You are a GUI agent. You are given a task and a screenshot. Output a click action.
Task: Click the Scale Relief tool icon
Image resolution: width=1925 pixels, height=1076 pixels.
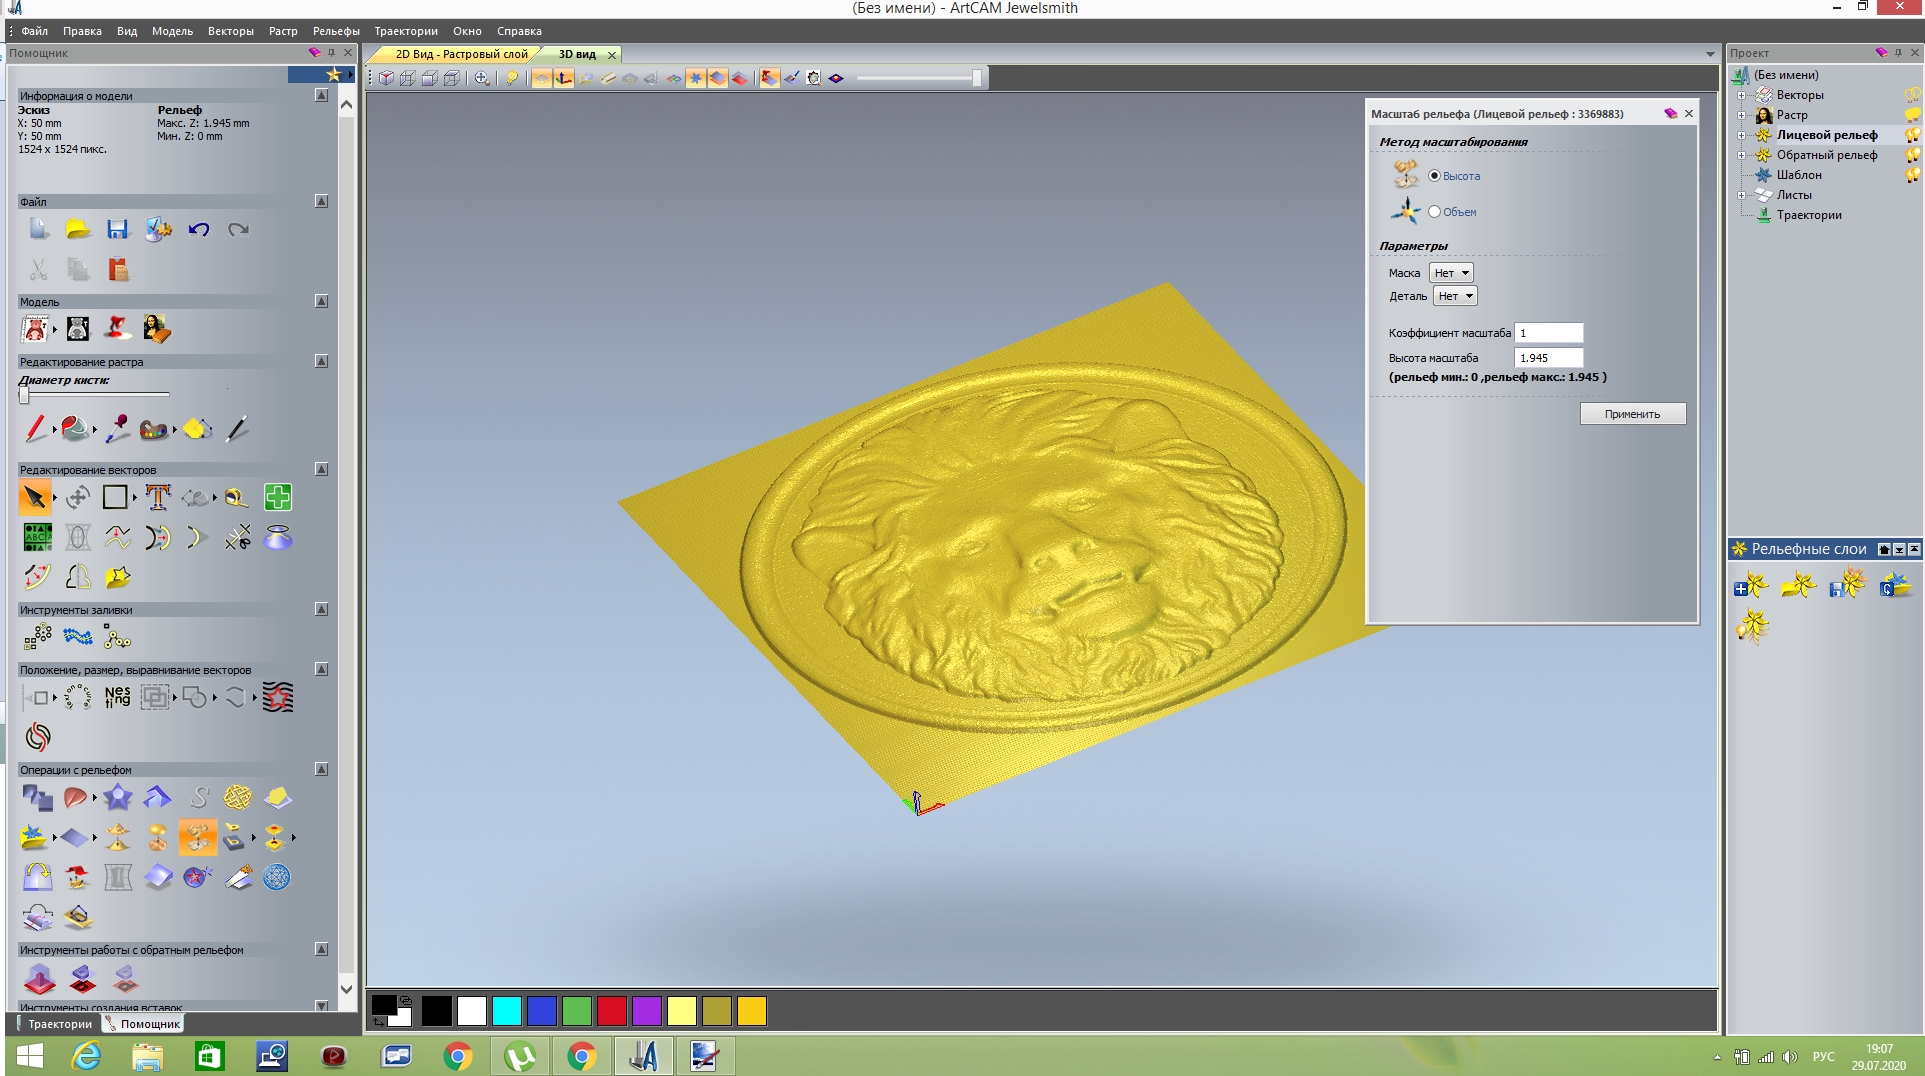[x=197, y=837]
